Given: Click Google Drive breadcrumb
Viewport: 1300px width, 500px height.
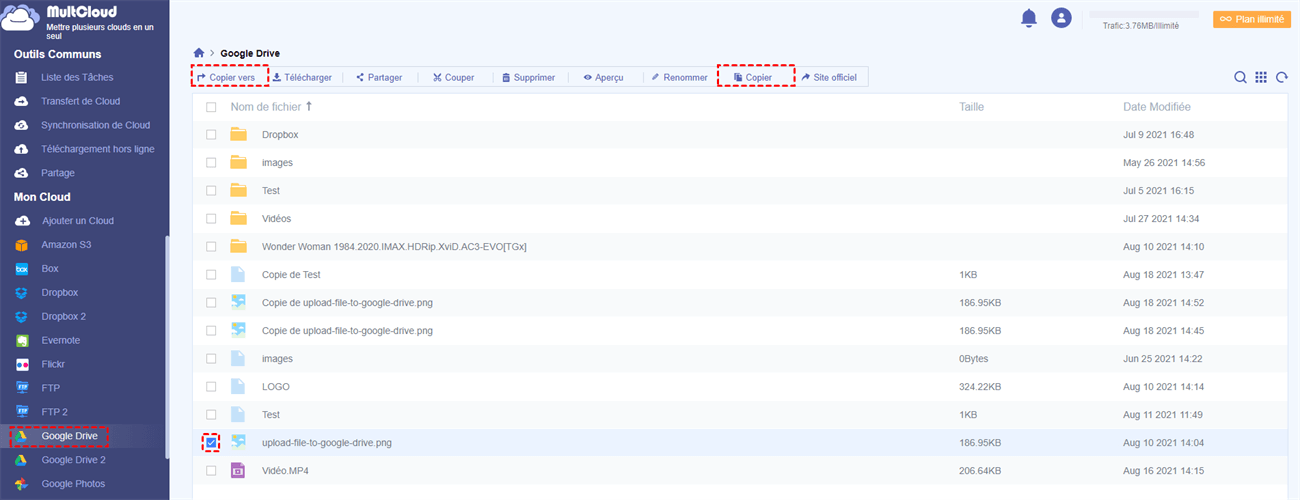Looking at the screenshot, I should tap(250, 53).
